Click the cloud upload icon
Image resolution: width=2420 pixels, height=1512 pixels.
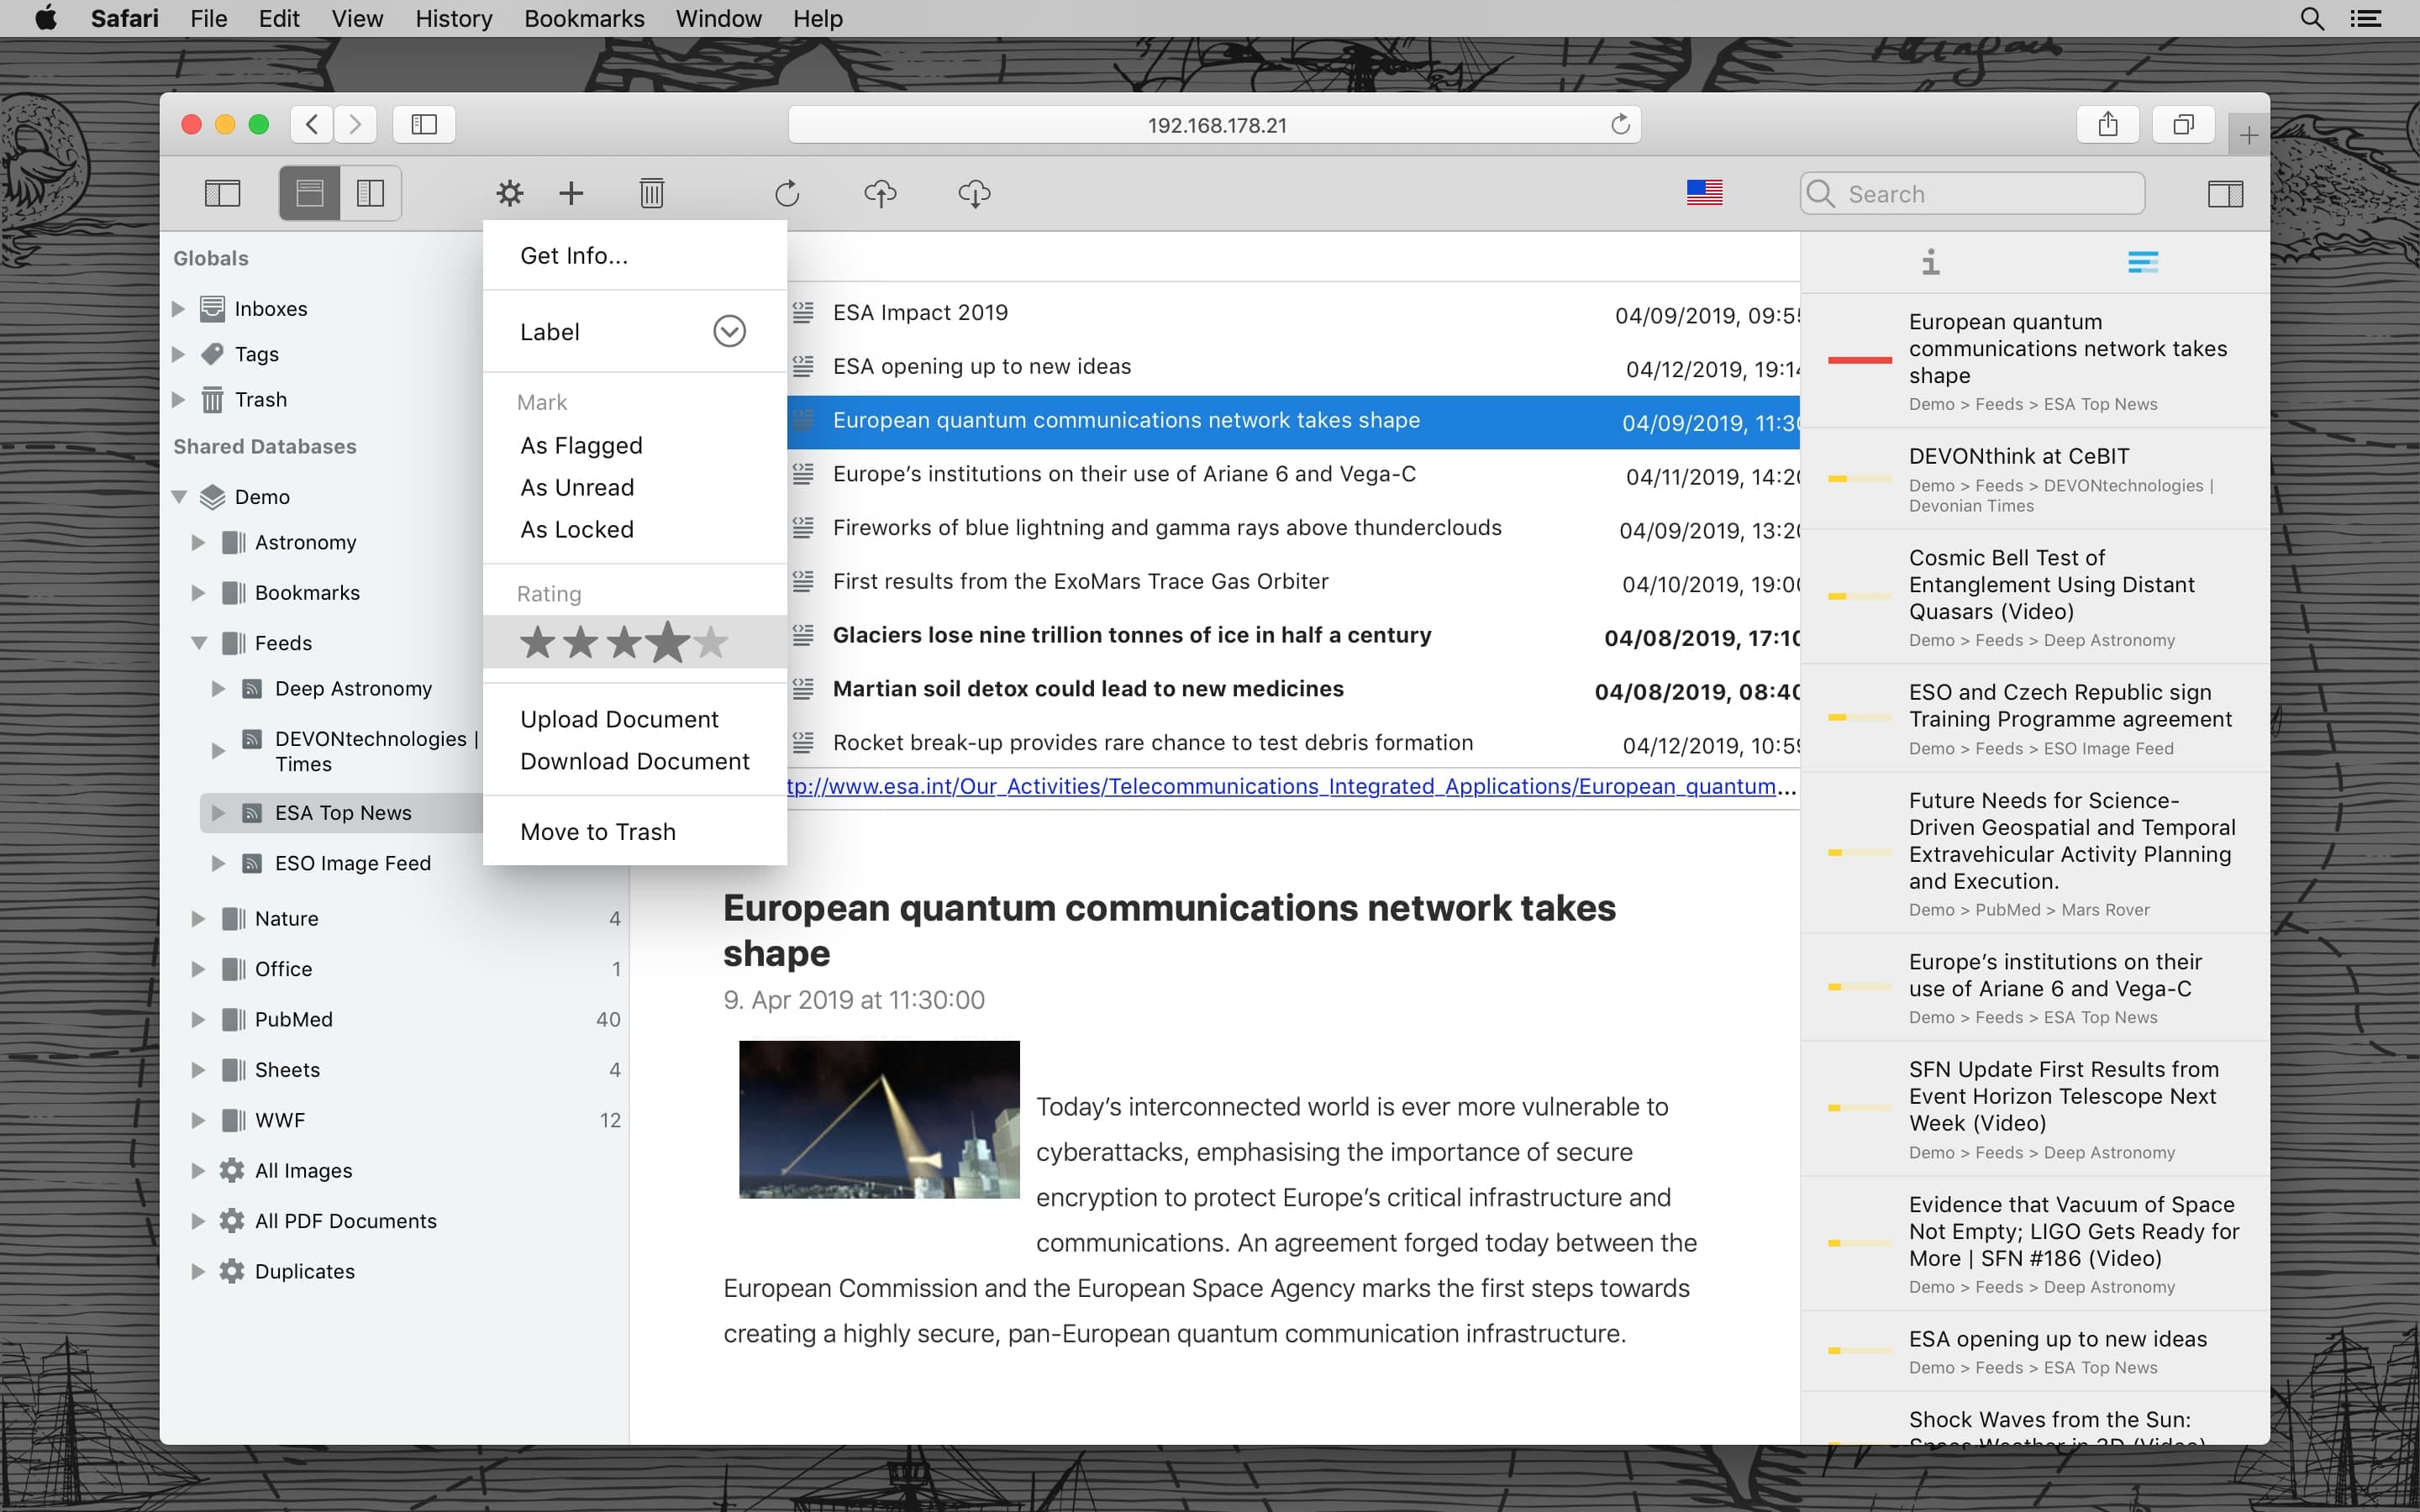pos(880,193)
